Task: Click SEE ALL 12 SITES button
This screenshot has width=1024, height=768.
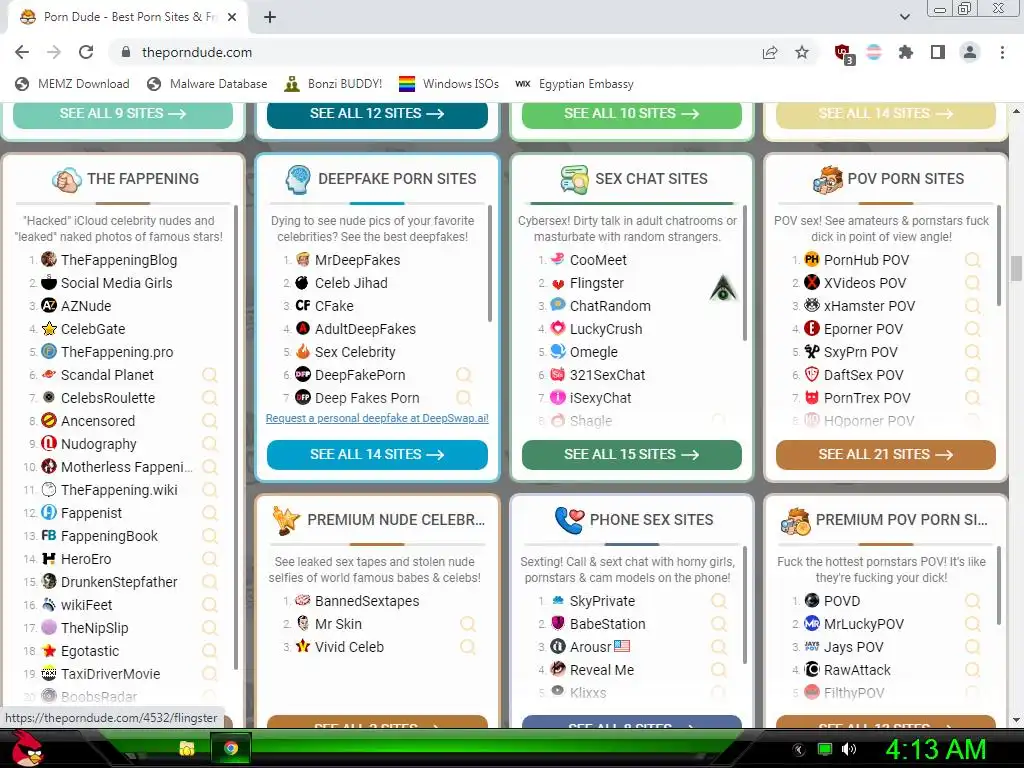Action: (377, 114)
